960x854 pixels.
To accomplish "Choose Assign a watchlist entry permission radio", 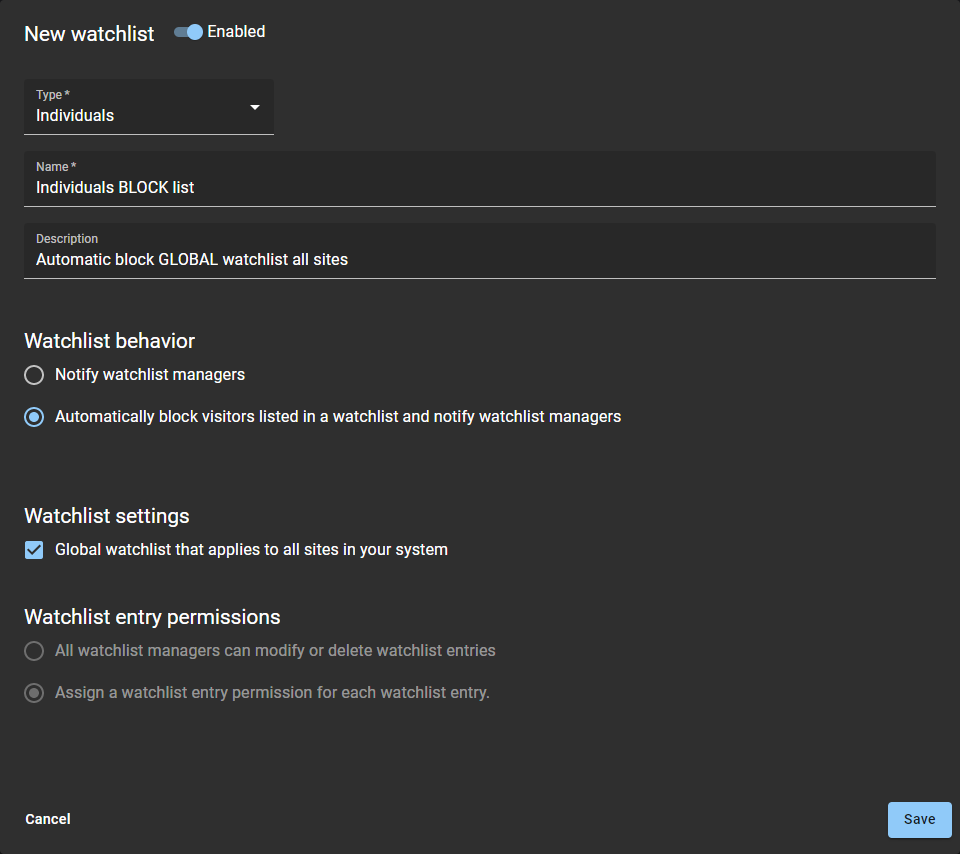I will 35,693.
